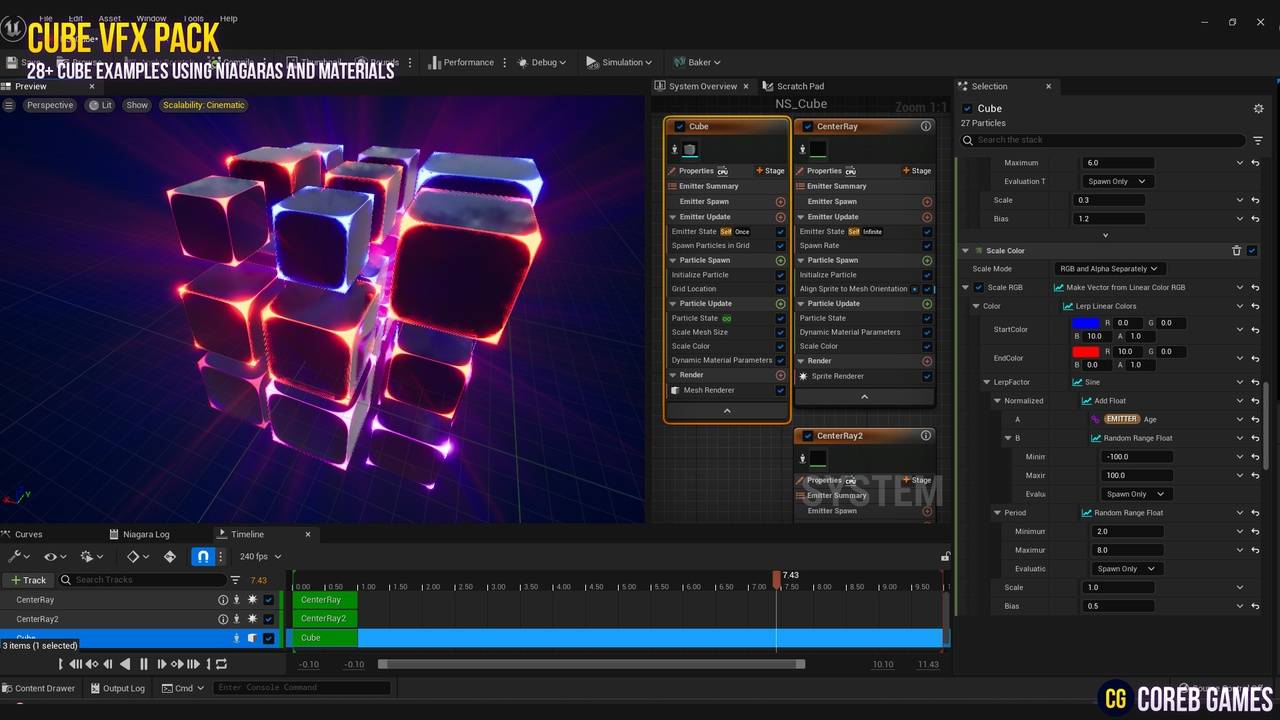The image size is (1280, 720).
Task: Open the Baker dropdown in toolbar
Action: pos(697,62)
